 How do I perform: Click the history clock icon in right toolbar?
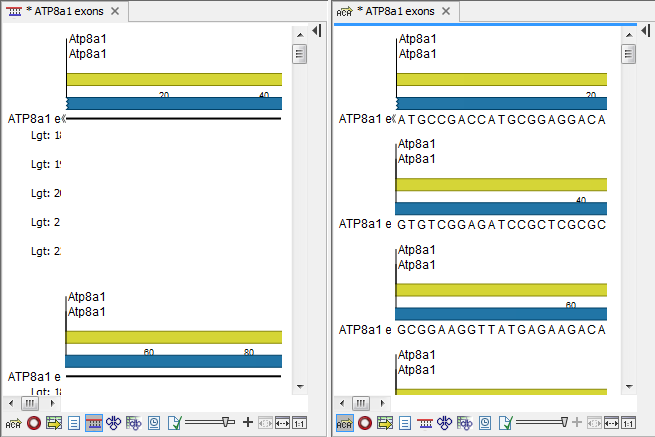pyautogui.click(x=486, y=423)
